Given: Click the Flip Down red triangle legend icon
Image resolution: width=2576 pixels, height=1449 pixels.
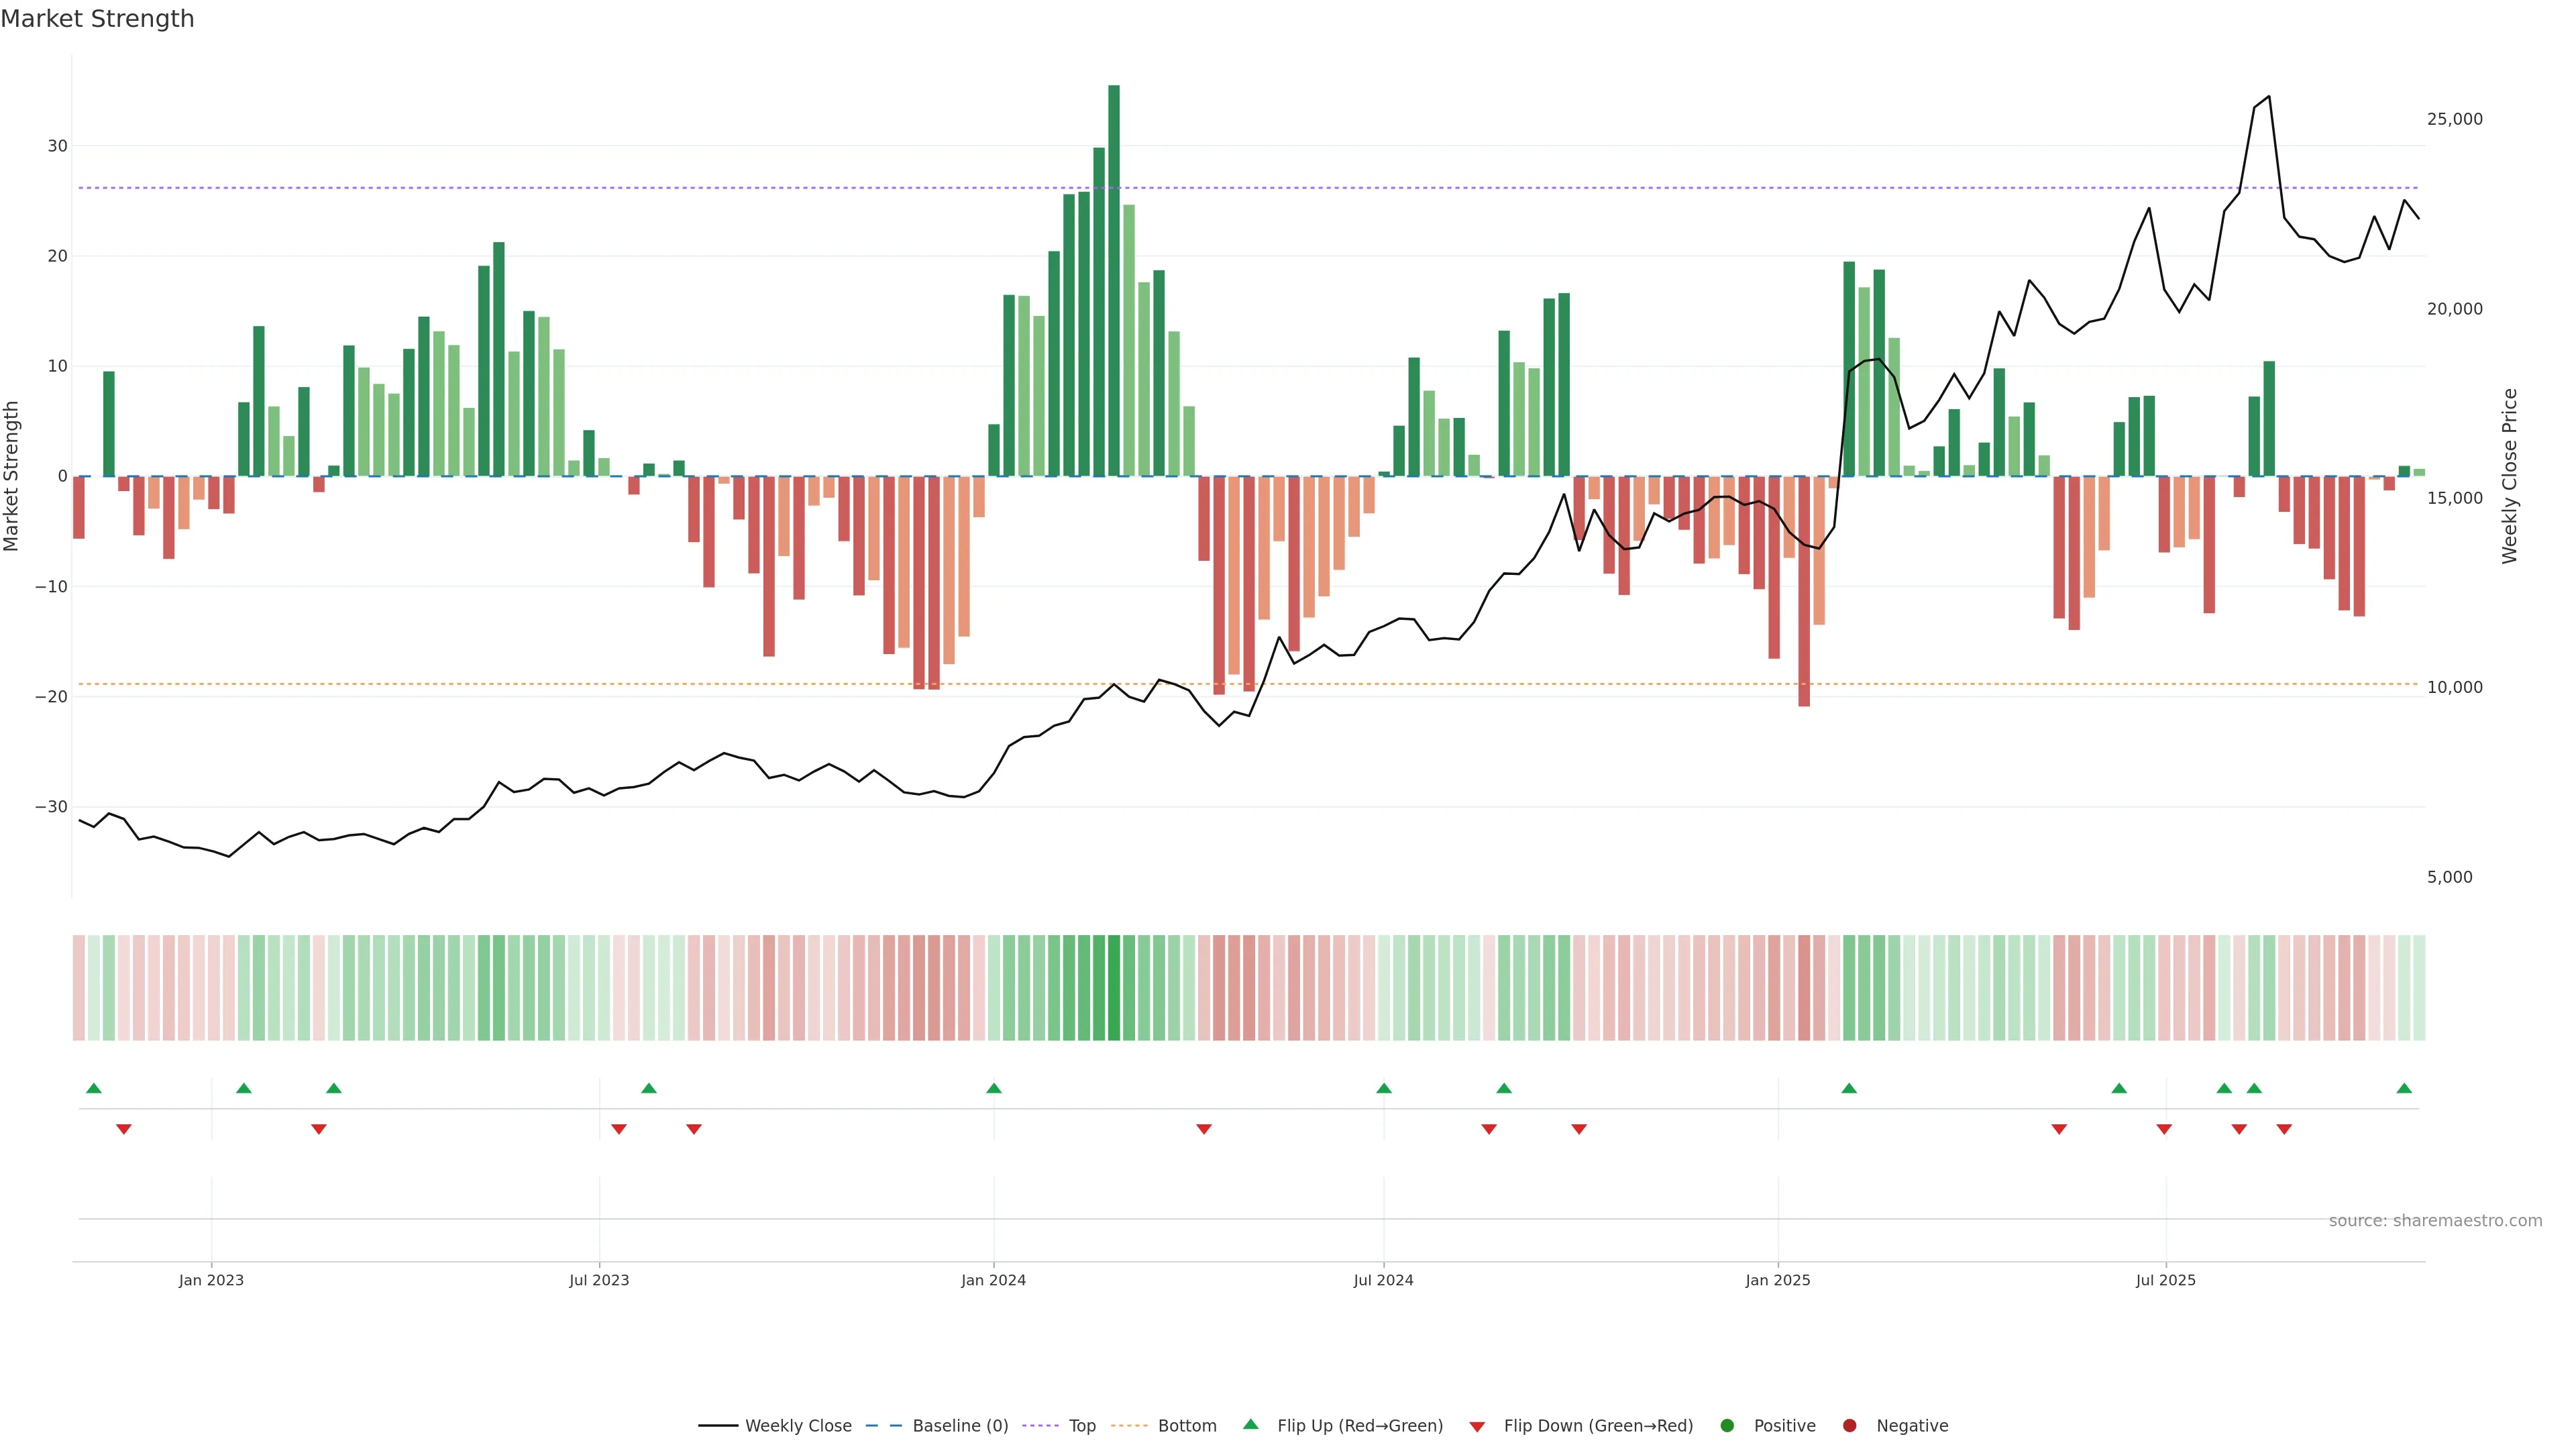Looking at the screenshot, I should pos(1477,1426).
